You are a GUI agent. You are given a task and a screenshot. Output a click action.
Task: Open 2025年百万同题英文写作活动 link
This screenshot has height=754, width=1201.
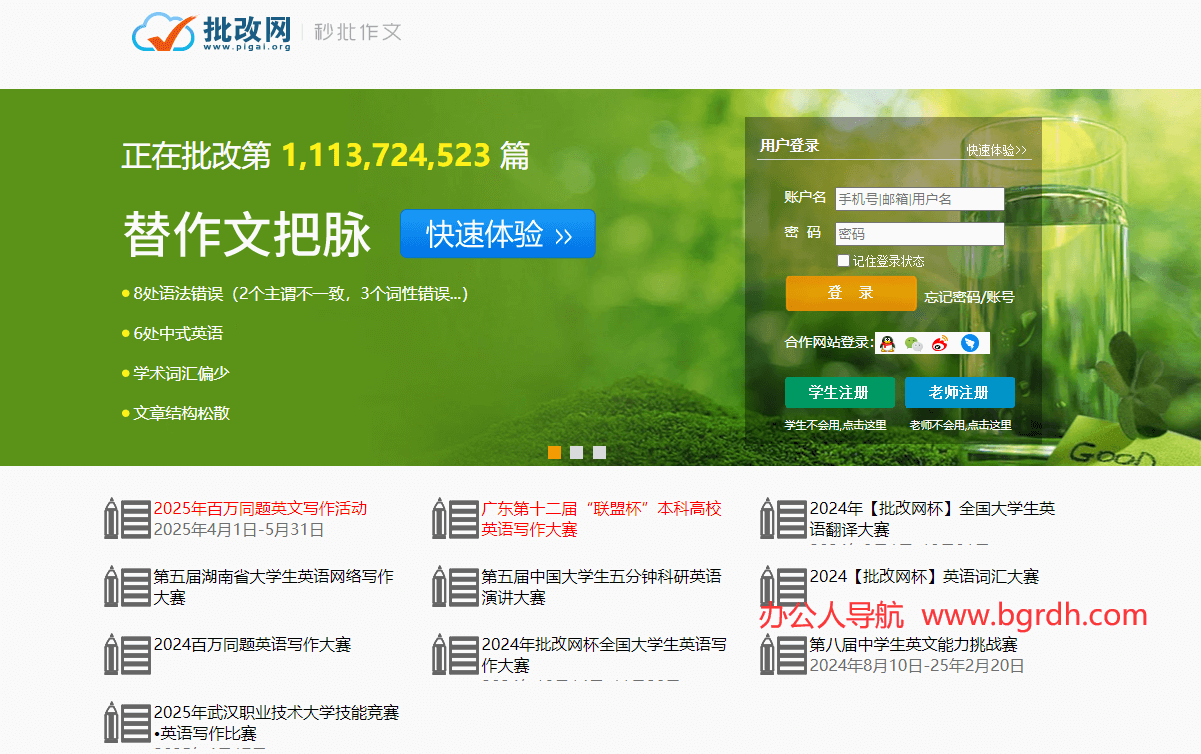click(x=260, y=508)
